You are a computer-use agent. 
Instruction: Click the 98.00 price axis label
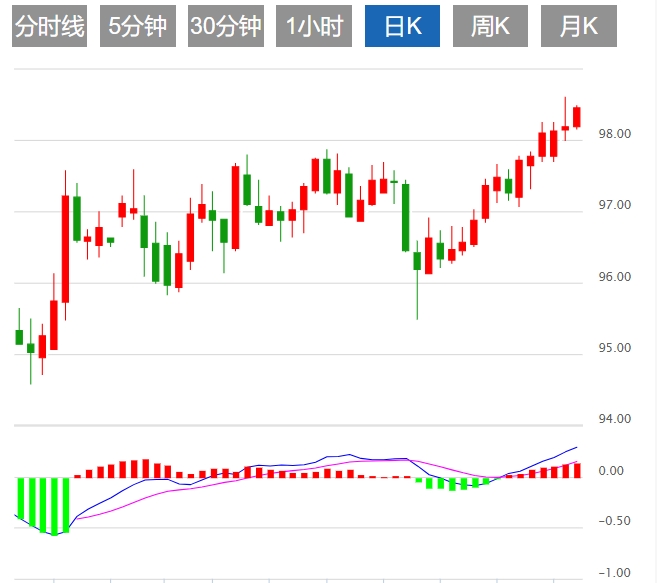click(x=614, y=134)
